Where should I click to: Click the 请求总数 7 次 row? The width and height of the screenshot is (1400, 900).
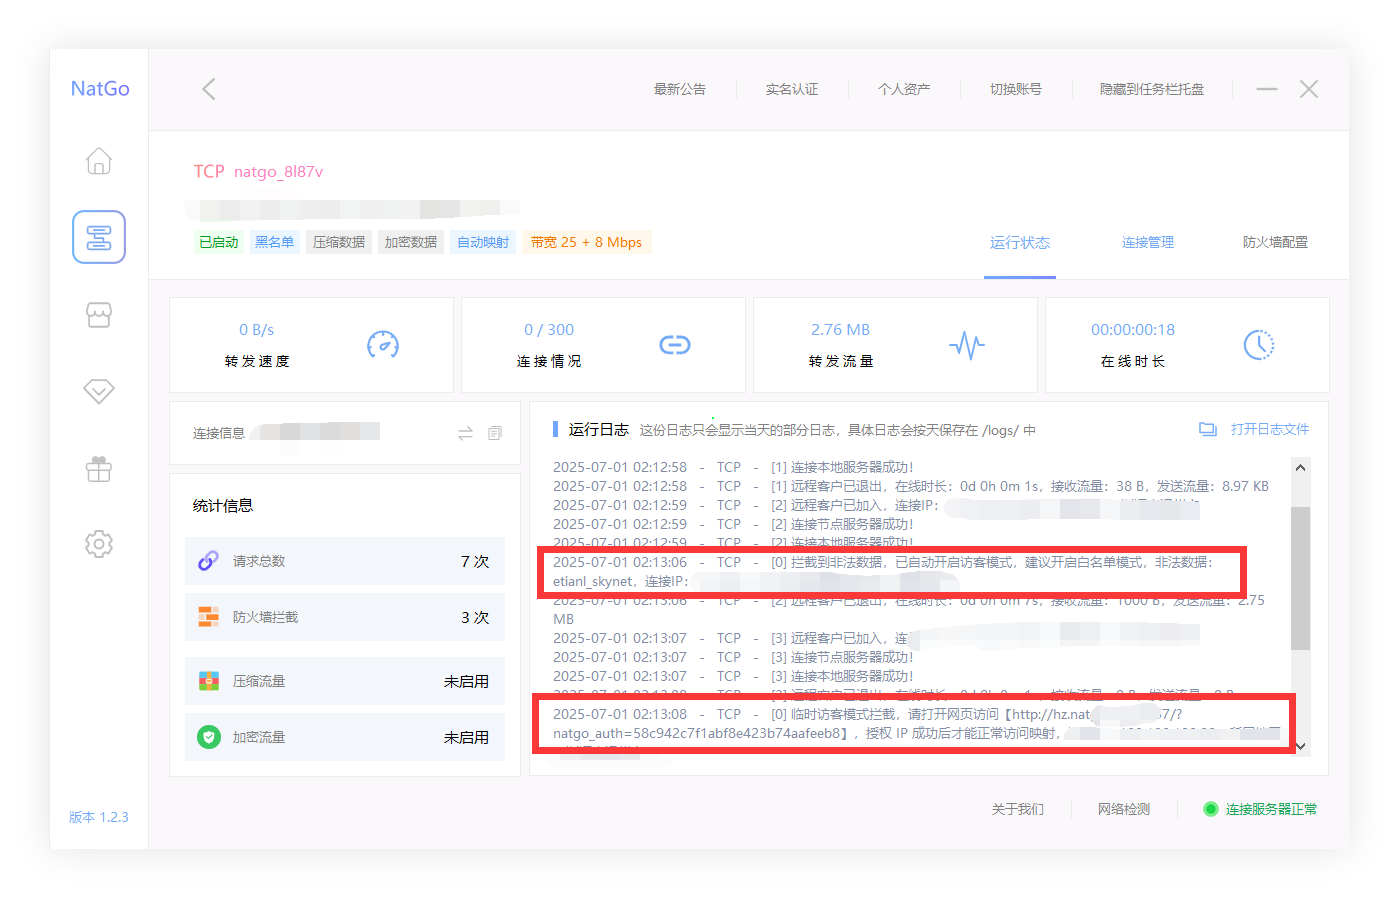point(345,561)
